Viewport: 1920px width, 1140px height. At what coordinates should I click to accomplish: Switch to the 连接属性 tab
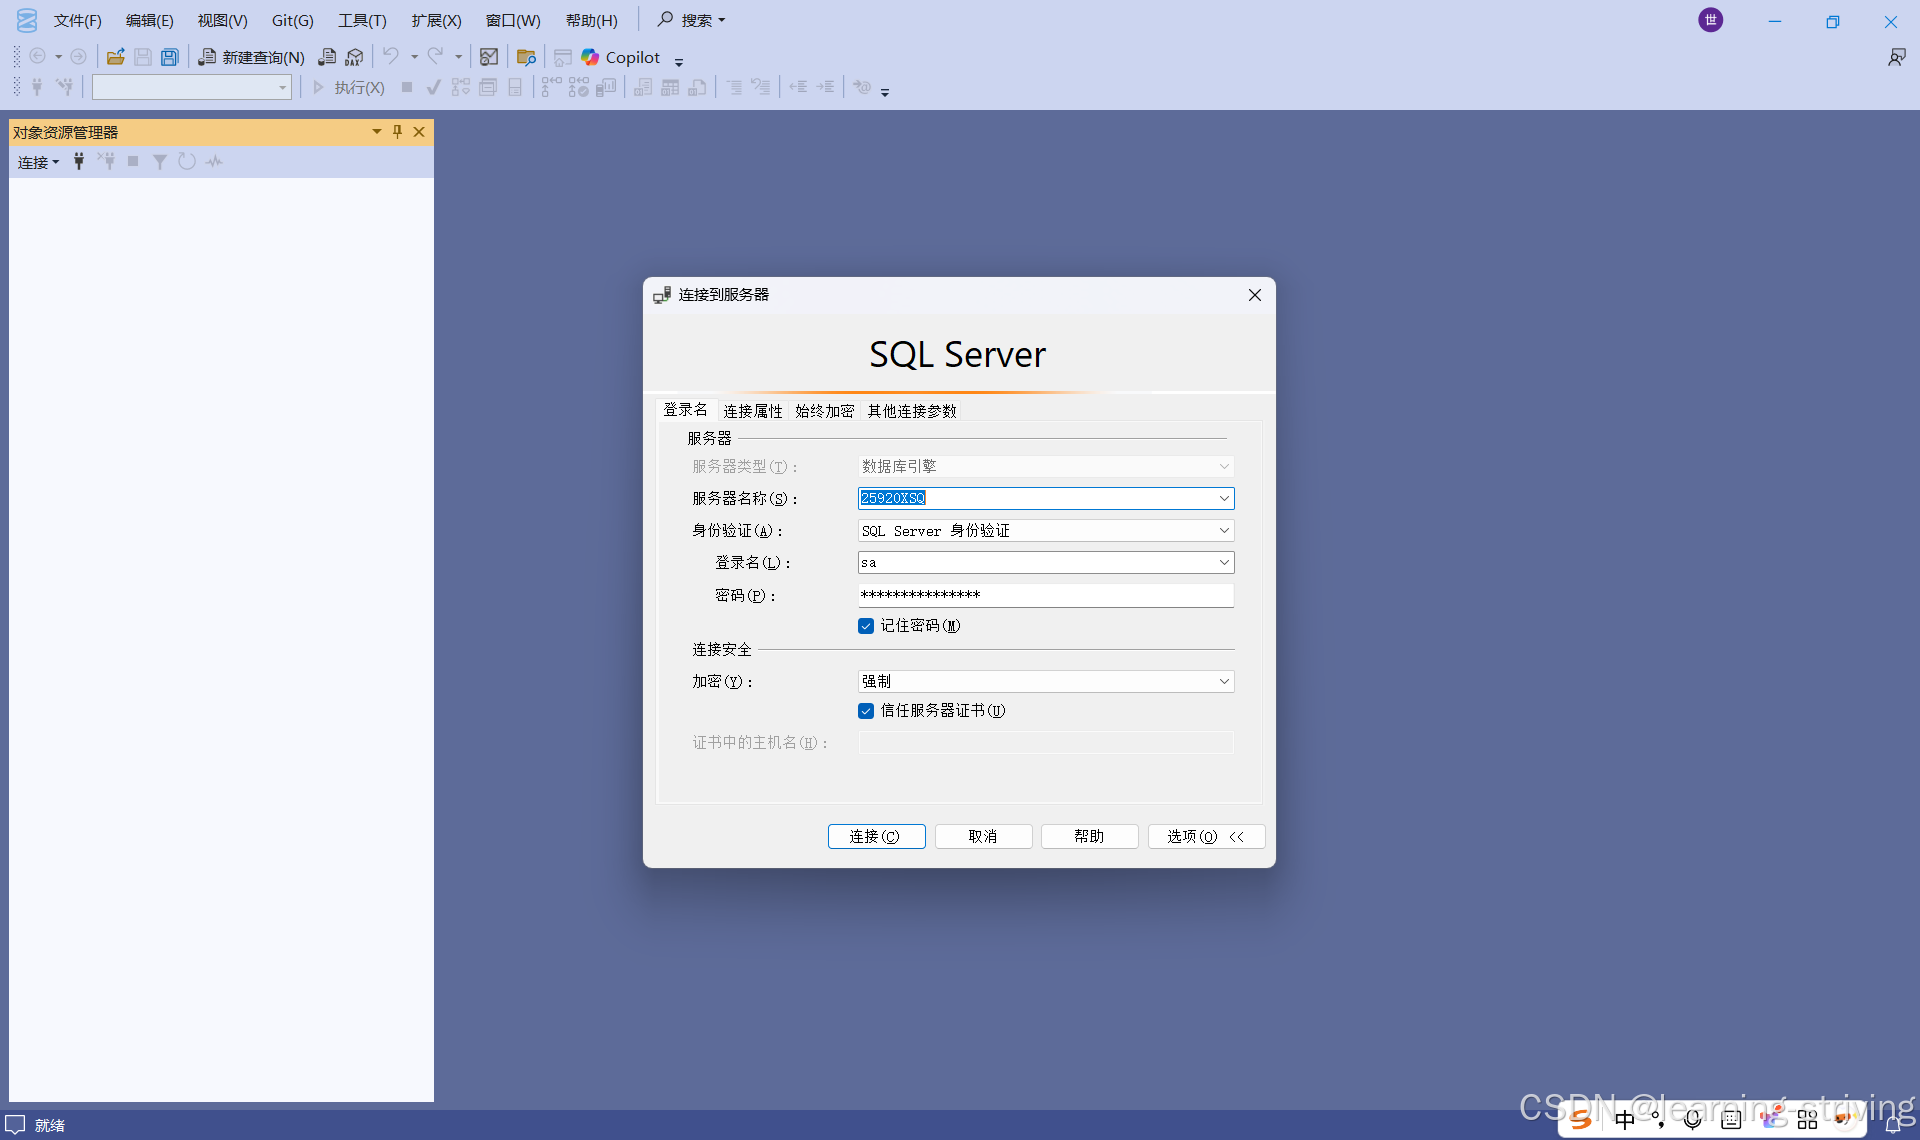click(x=753, y=411)
